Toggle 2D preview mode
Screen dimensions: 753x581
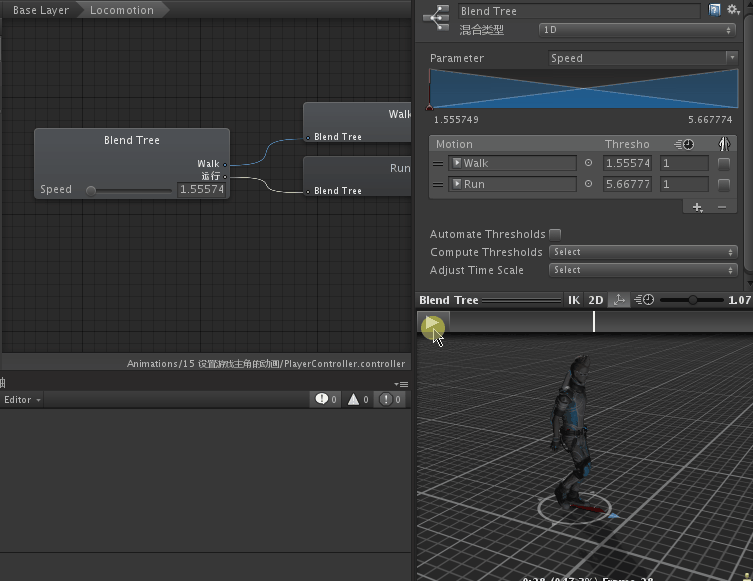pos(595,300)
